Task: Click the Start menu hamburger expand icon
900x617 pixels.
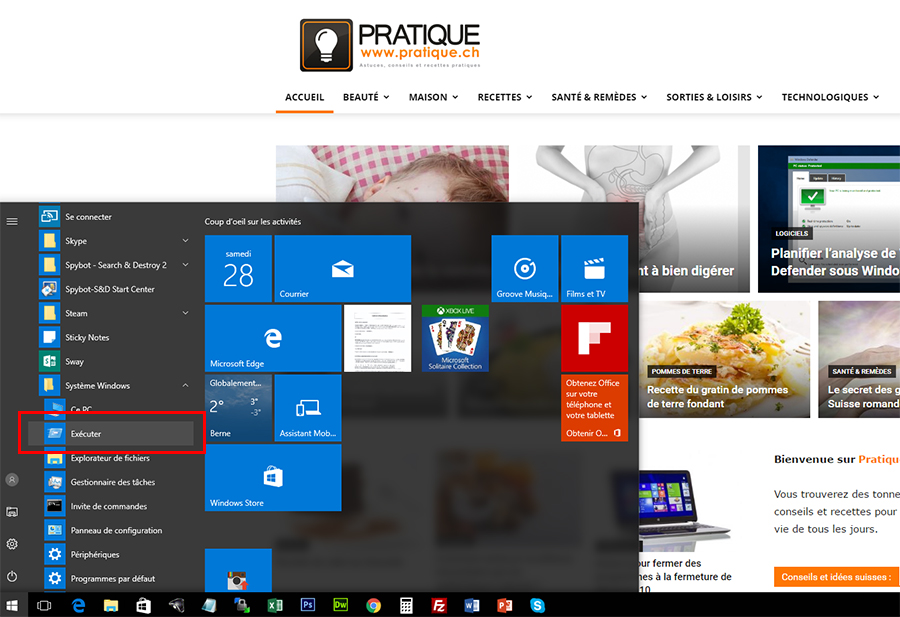Action: pos(12,222)
